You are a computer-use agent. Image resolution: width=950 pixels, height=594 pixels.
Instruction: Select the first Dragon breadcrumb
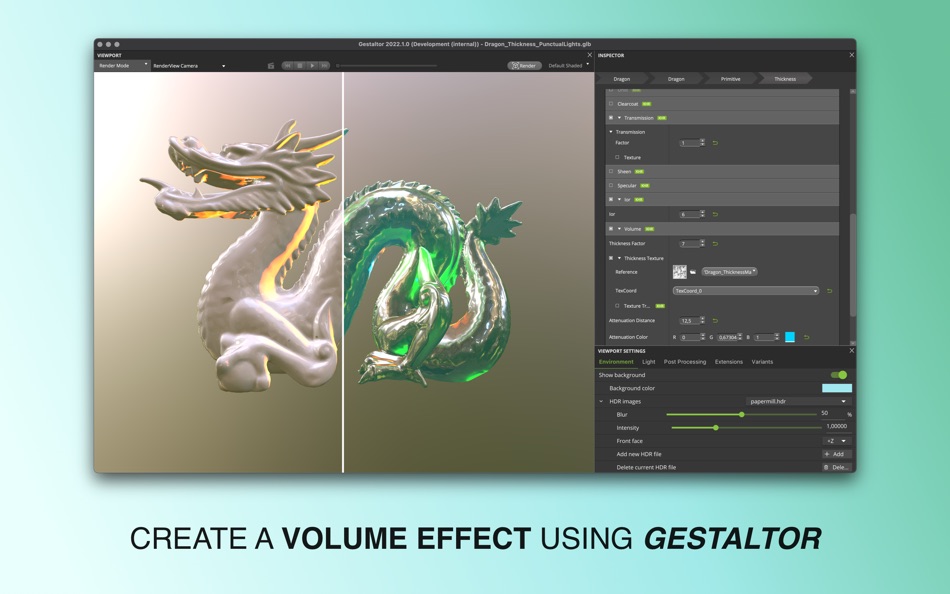tap(622, 79)
